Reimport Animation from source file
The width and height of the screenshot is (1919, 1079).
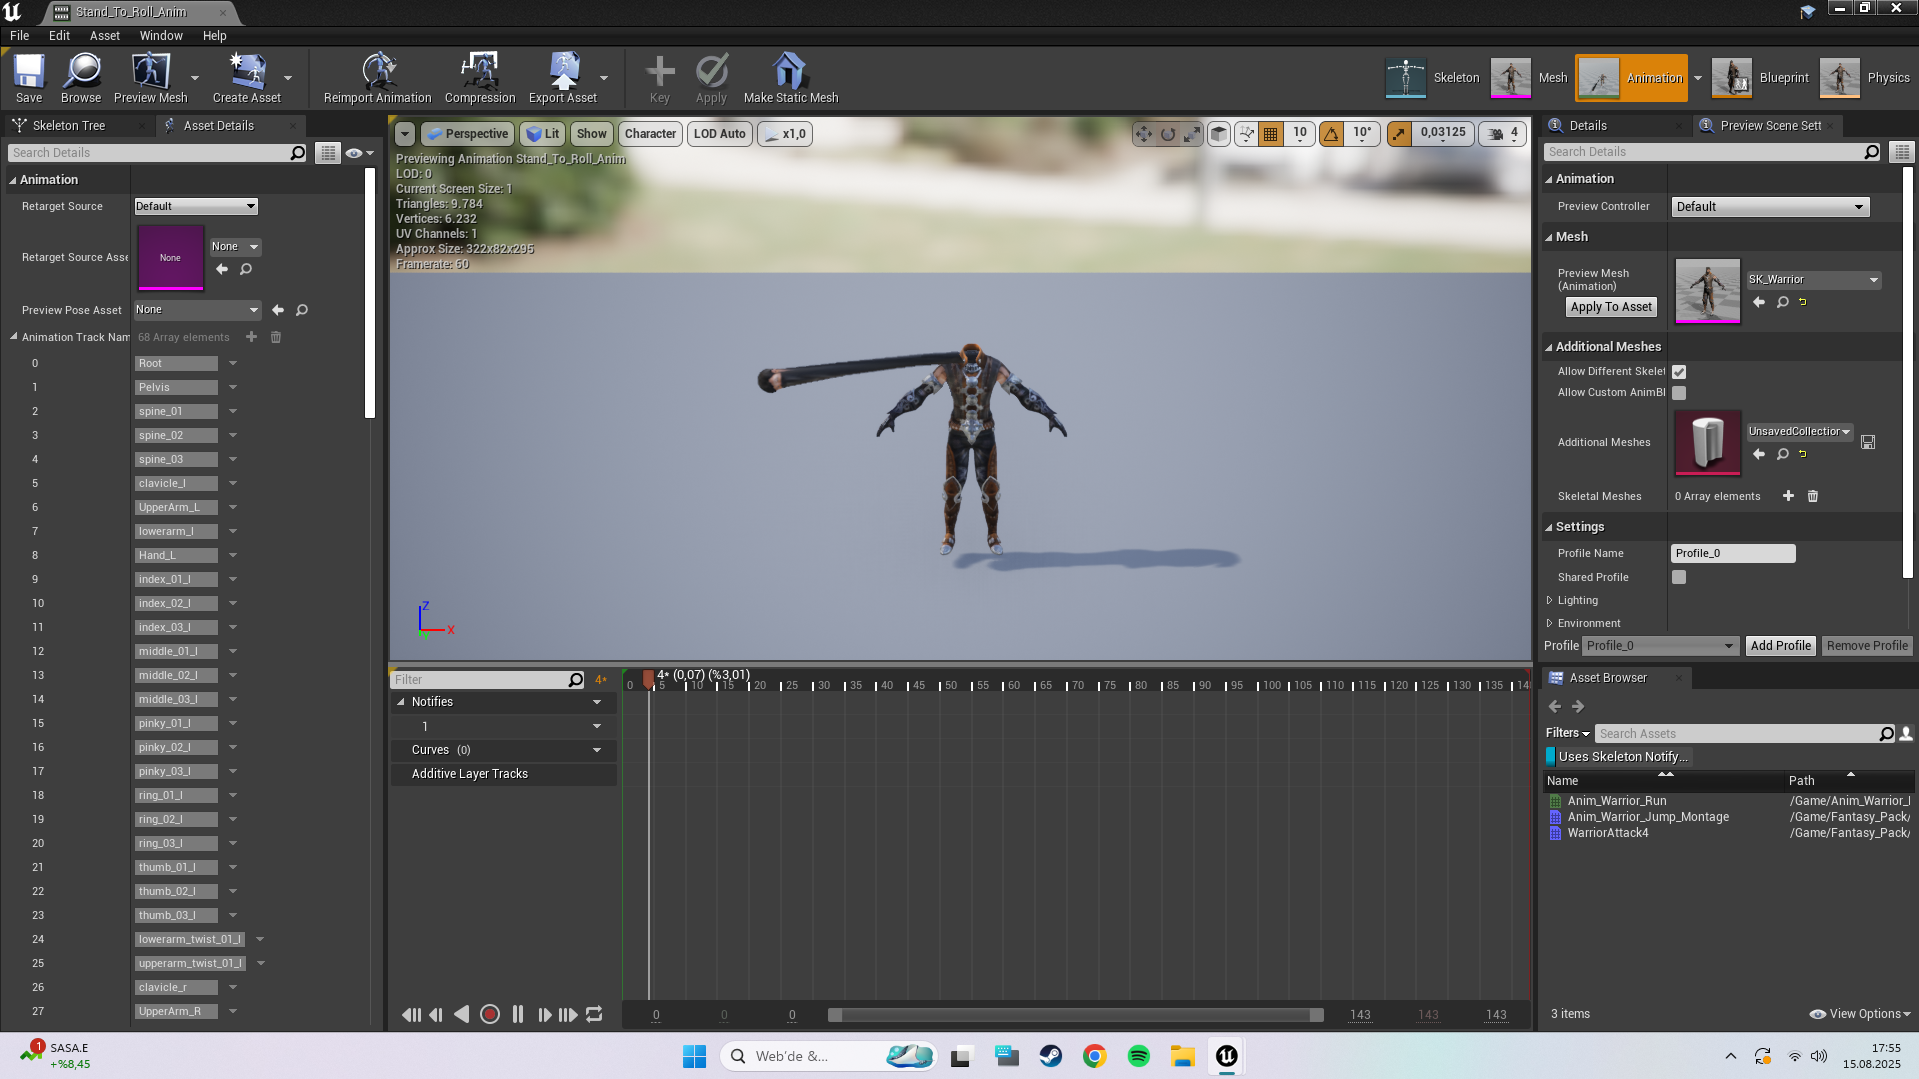tap(378, 78)
